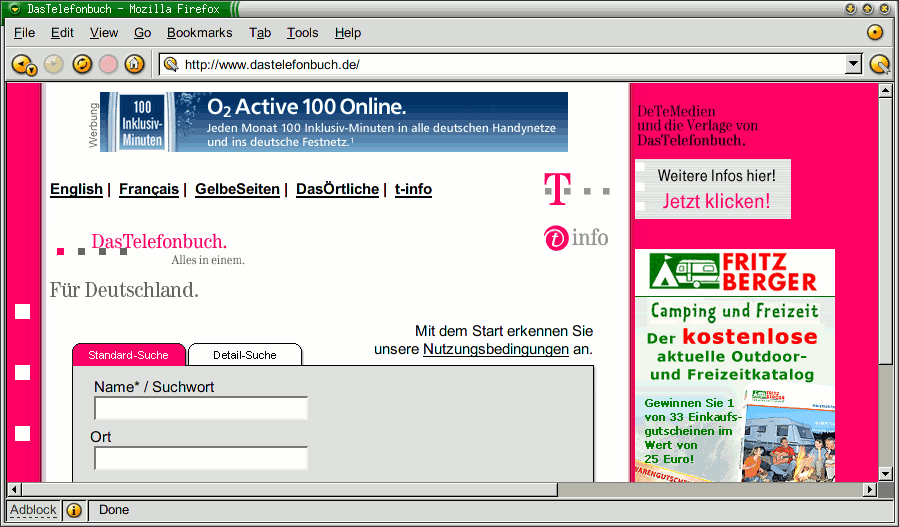Viewport: 899px width, 527px height.
Task: Switch to the Detail-Suche tab
Action: pyautogui.click(x=245, y=355)
